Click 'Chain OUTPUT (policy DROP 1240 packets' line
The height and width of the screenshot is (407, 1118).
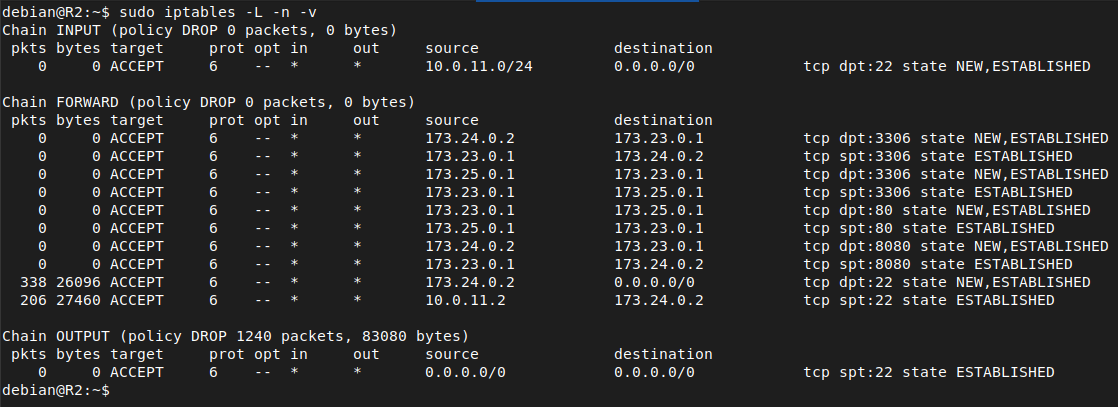236,336
